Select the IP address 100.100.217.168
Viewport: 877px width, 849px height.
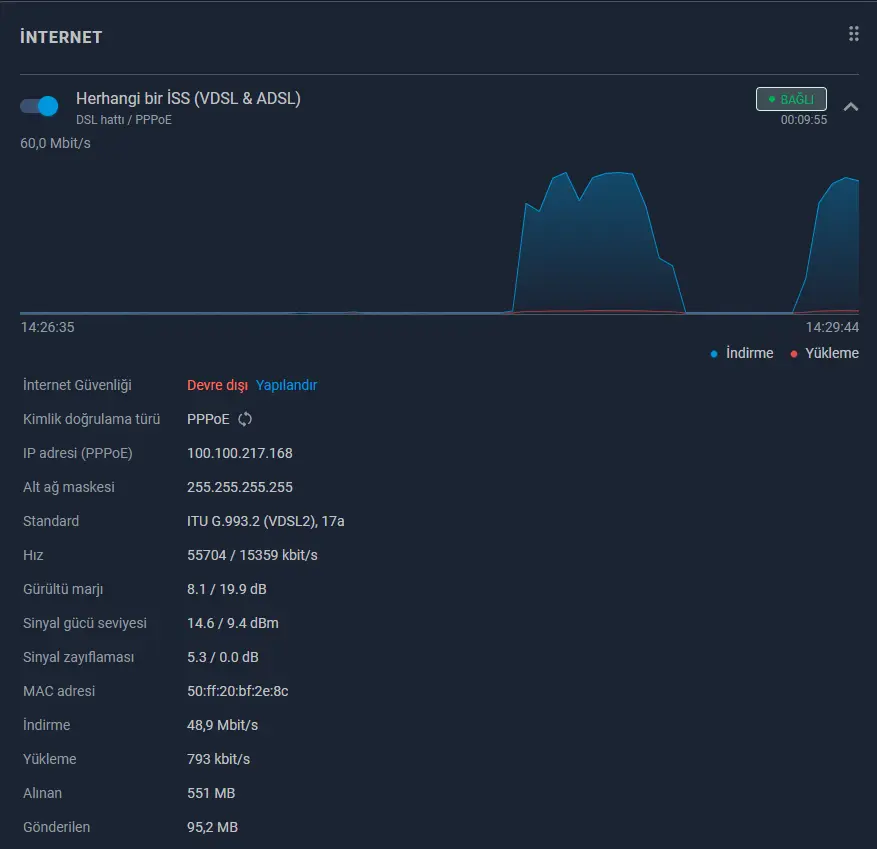pyautogui.click(x=240, y=453)
